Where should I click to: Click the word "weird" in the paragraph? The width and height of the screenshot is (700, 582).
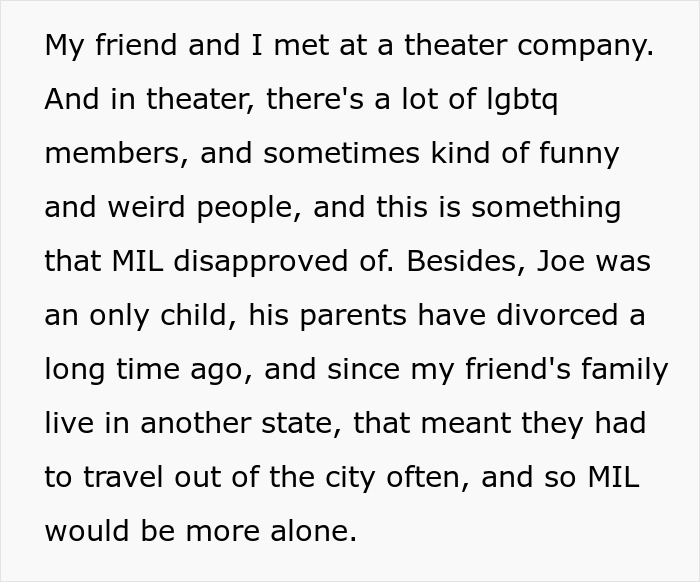click(x=146, y=207)
